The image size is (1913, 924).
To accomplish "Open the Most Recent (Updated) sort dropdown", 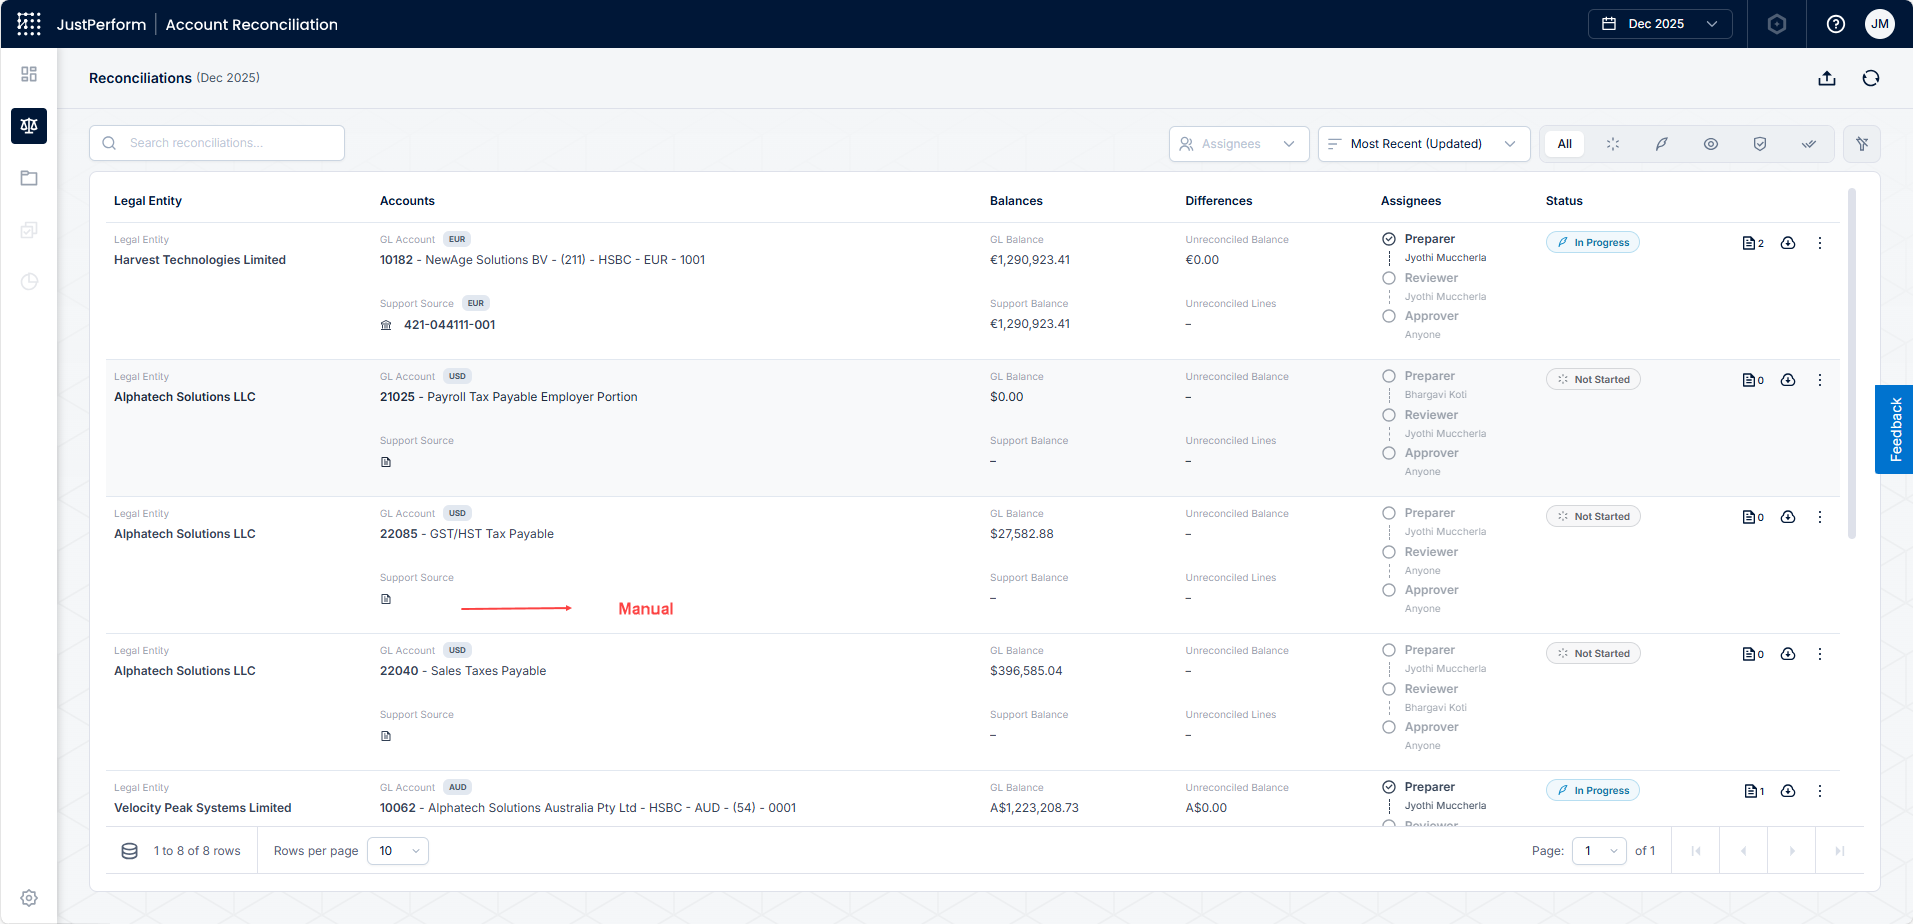I will pos(1424,144).
